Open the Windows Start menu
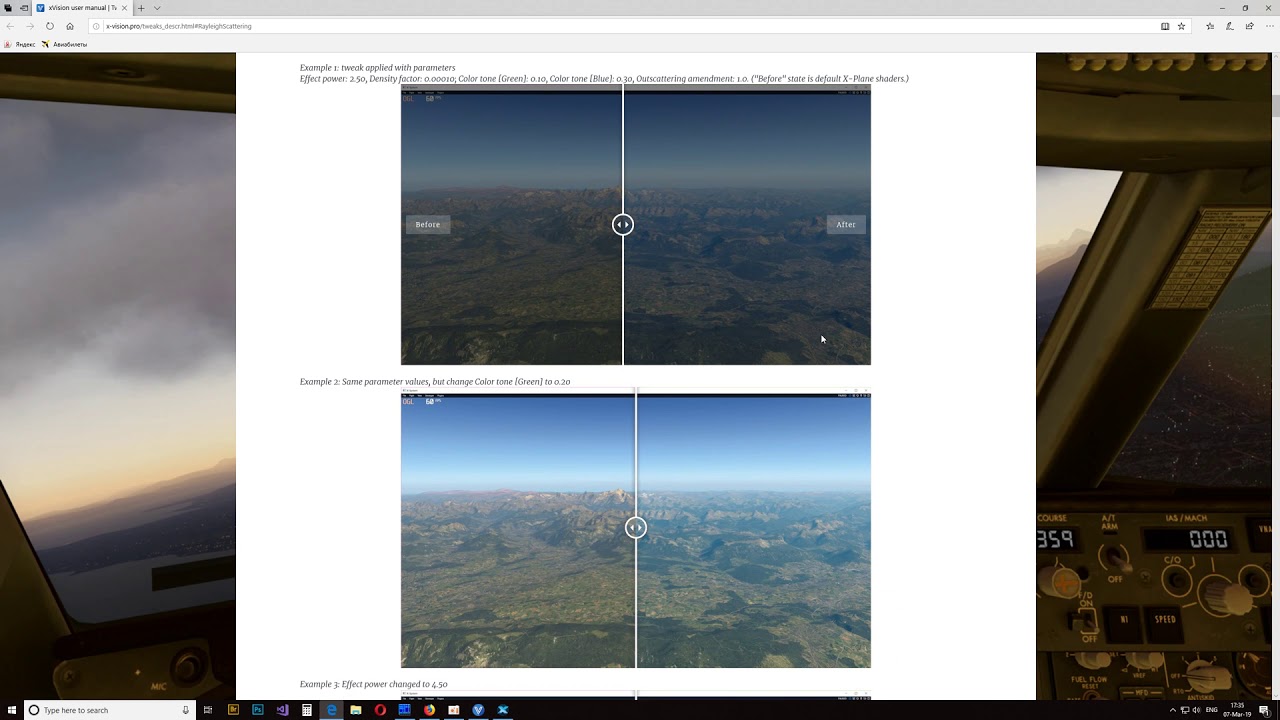Image resolution: width=1280 pixels, height=720 pixels. 10,710
